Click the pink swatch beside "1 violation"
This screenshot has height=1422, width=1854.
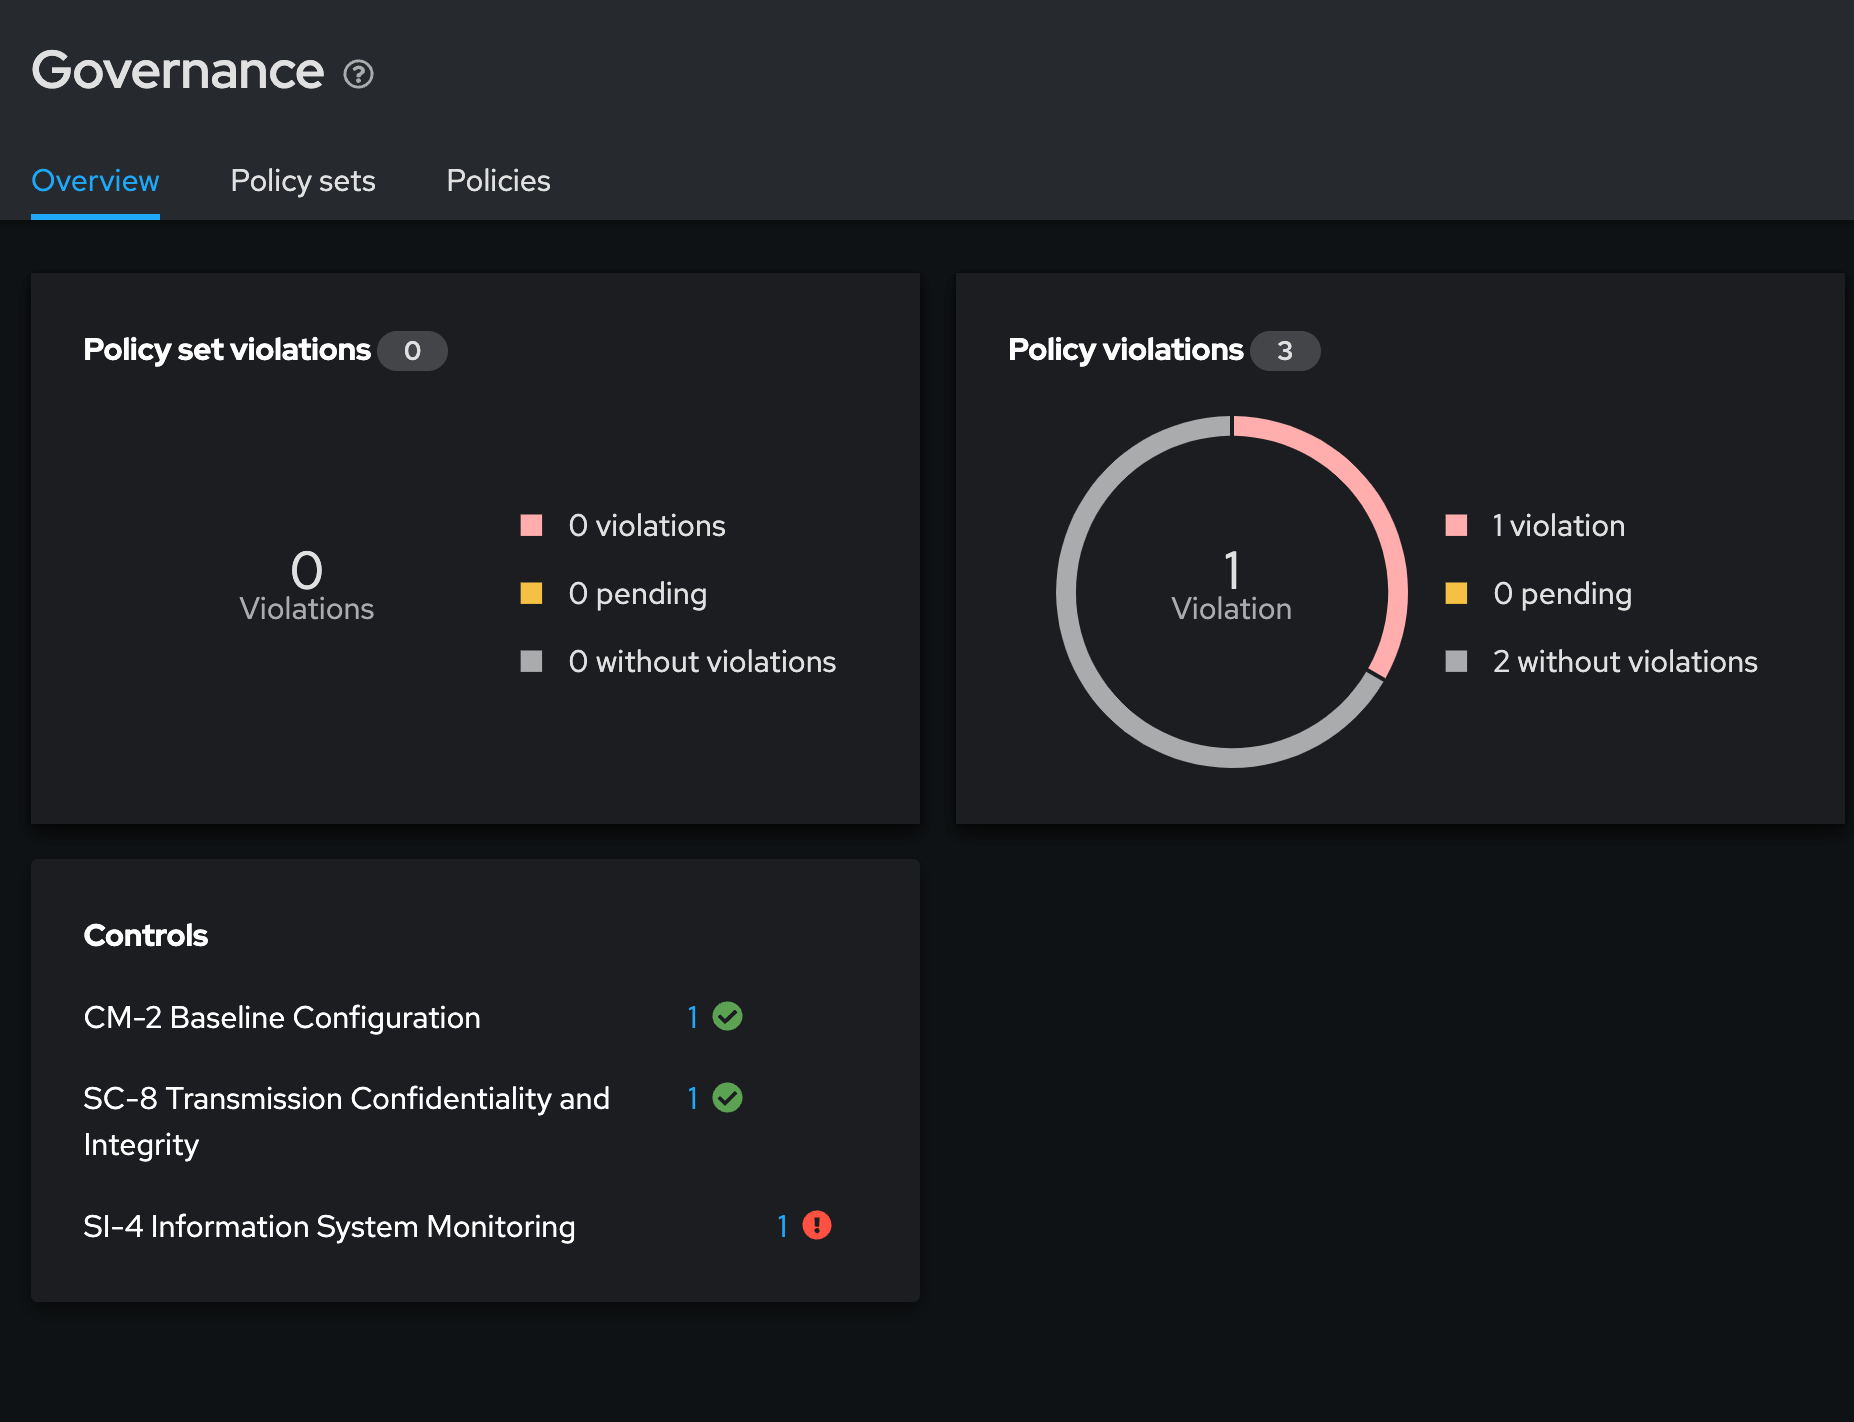[1456, 526]
